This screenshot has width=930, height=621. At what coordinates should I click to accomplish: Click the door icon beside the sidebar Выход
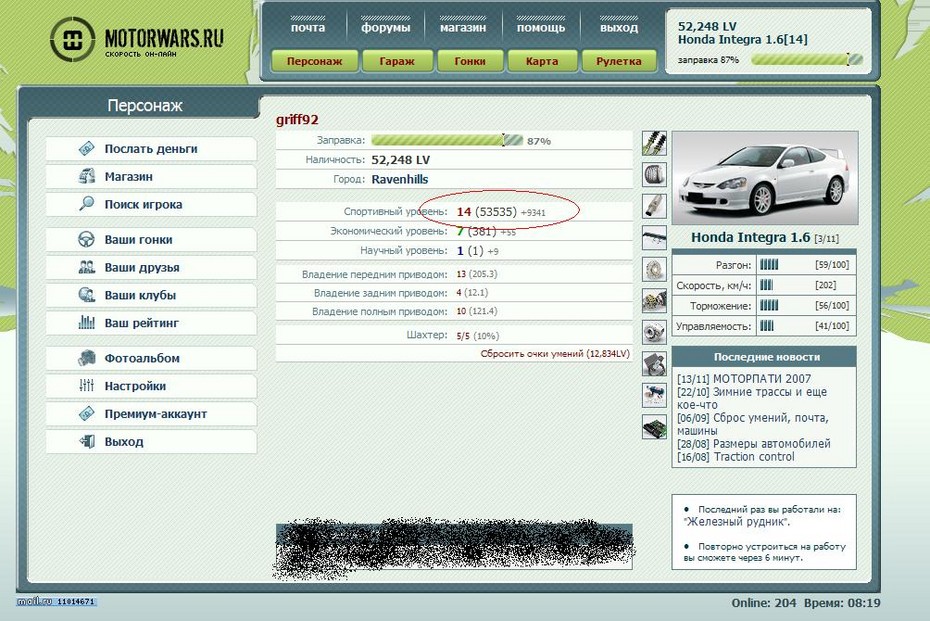87,441
